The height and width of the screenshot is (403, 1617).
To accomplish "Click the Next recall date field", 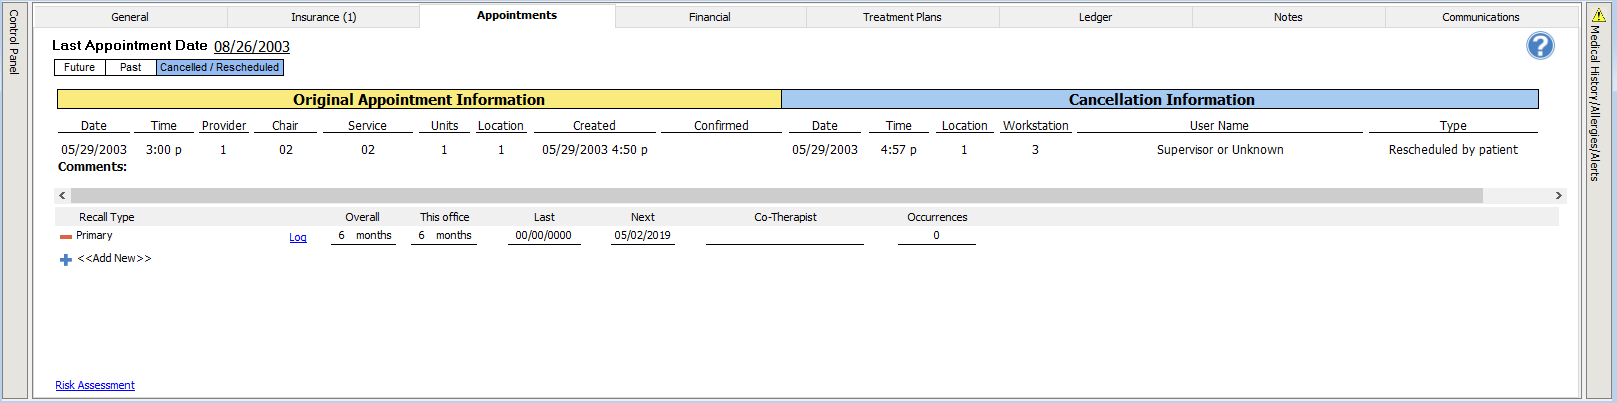I will coord(643,236).
